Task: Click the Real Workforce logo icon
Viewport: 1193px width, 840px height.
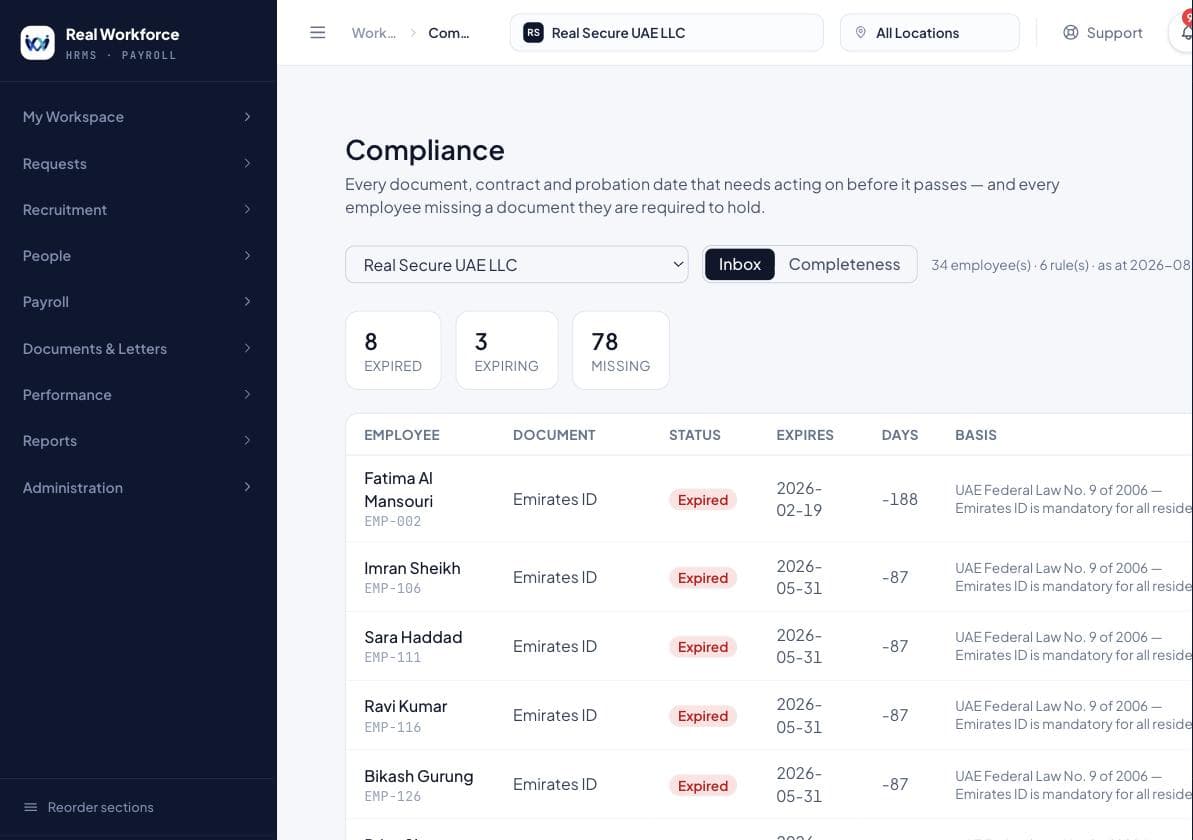Action: click(37, 43)
